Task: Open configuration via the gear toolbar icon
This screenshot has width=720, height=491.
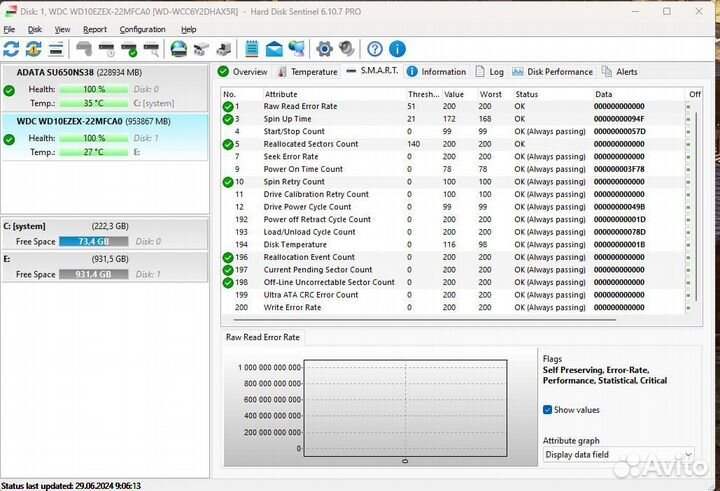Action: (x=324, y=49)
